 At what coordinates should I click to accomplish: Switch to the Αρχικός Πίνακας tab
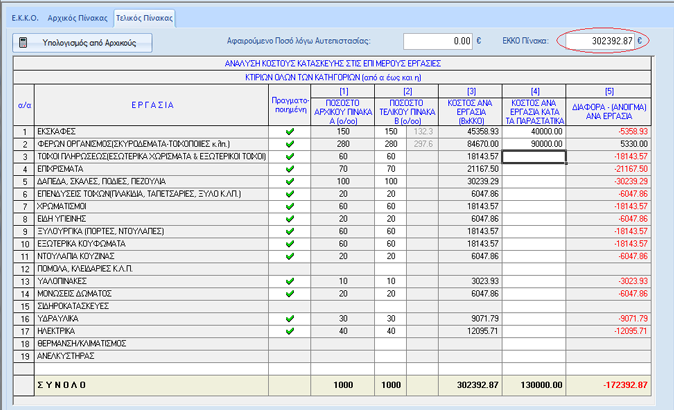[76, 19]
